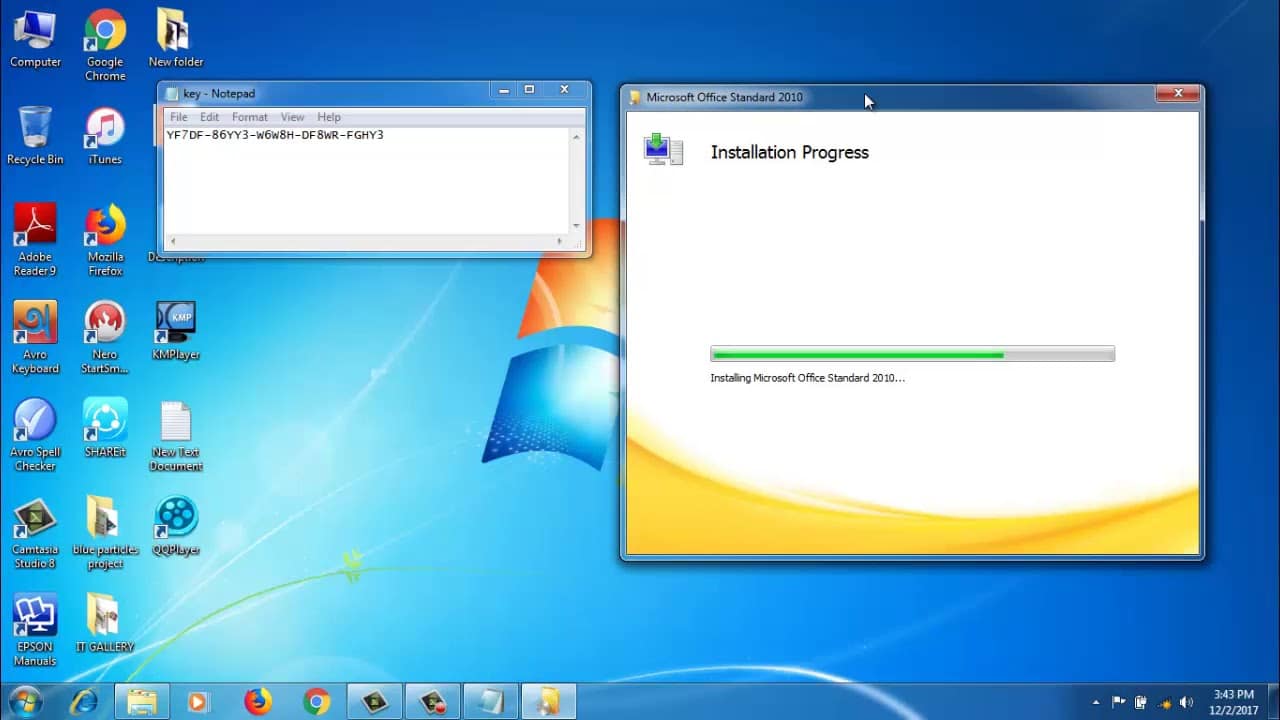Open Chrome from the taskbar
The image size is (1280, 720).
point(316,701)
